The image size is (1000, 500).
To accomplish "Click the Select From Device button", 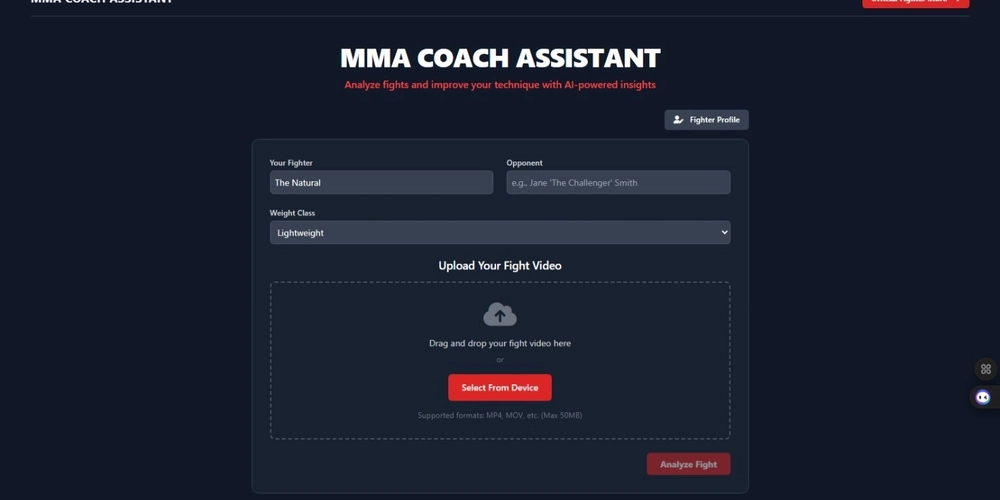I will pos(500,388).
